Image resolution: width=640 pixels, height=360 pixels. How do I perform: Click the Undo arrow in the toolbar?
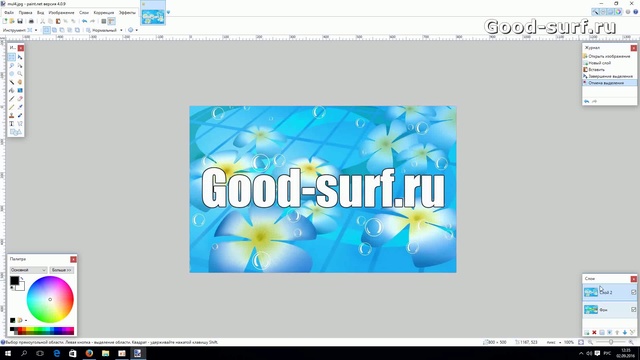tap(84, 21)
